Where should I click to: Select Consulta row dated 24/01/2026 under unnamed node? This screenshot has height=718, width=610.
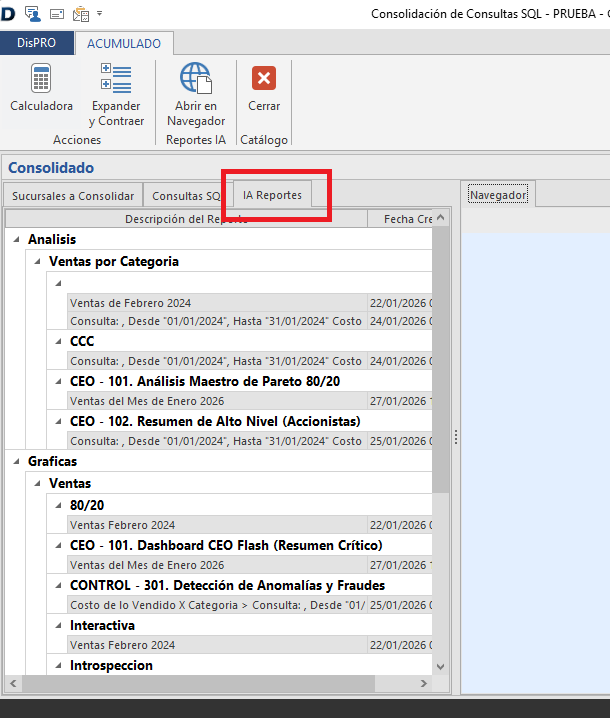[x=250, y=321]
